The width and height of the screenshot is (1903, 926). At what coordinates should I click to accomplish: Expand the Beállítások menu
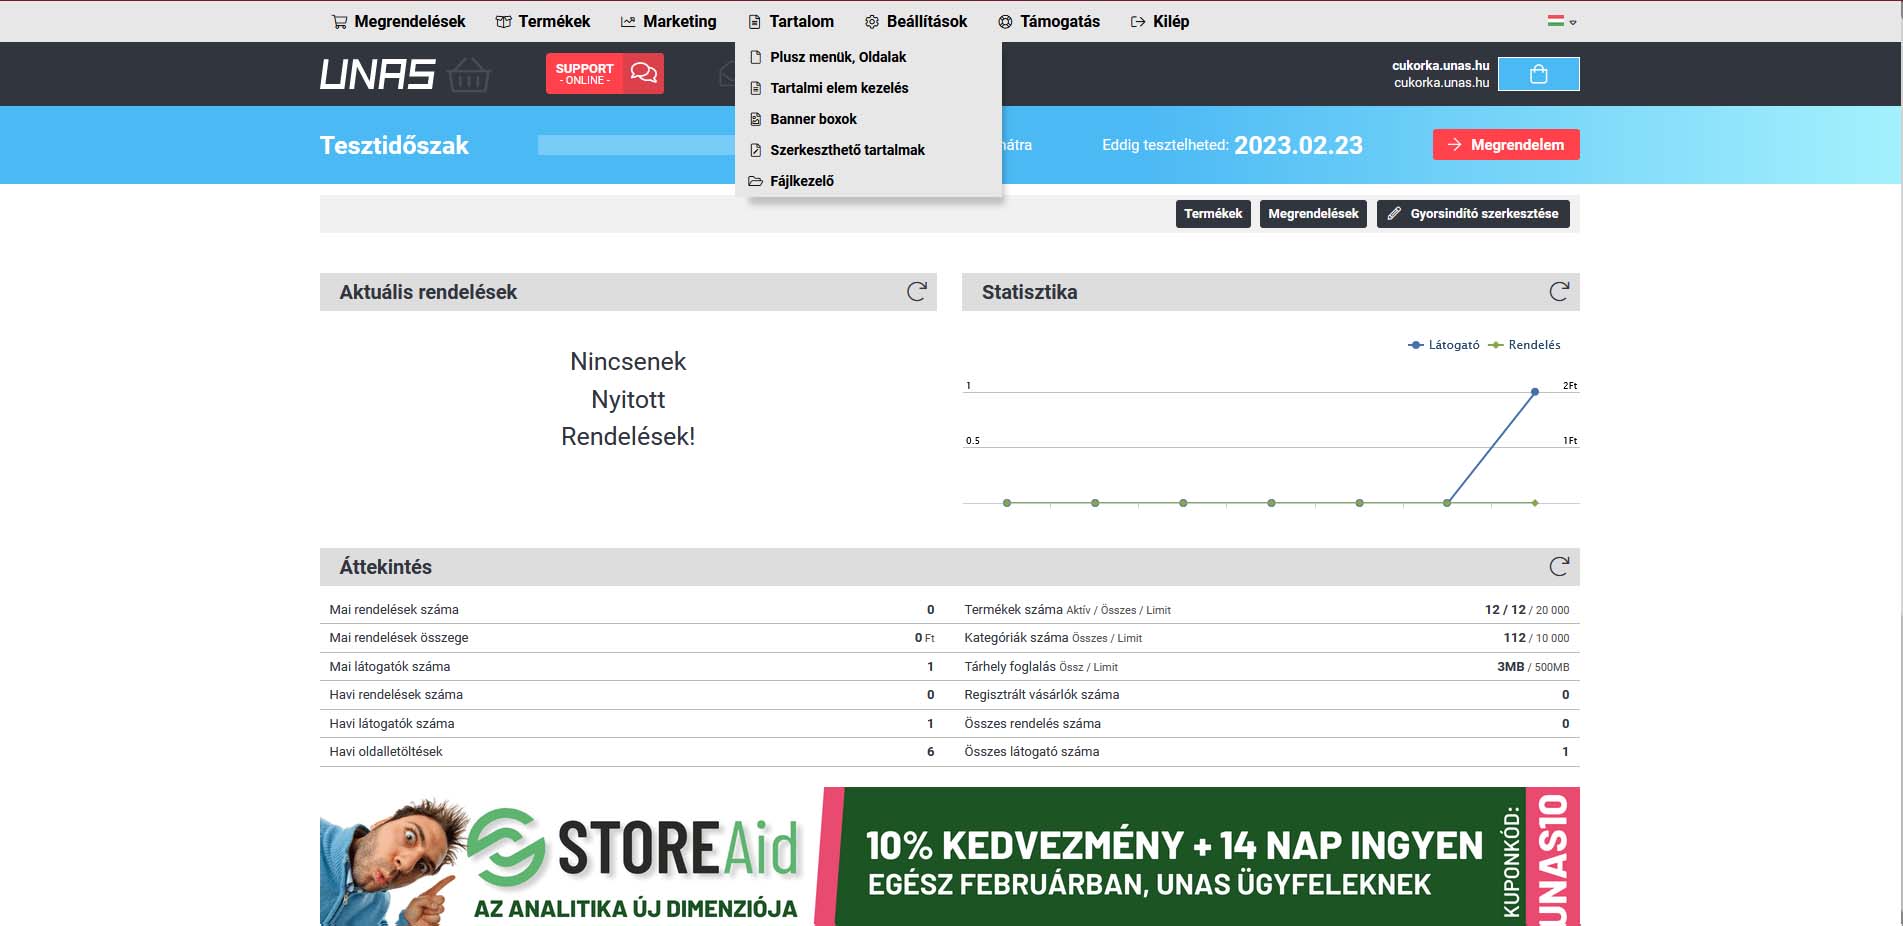915,22
